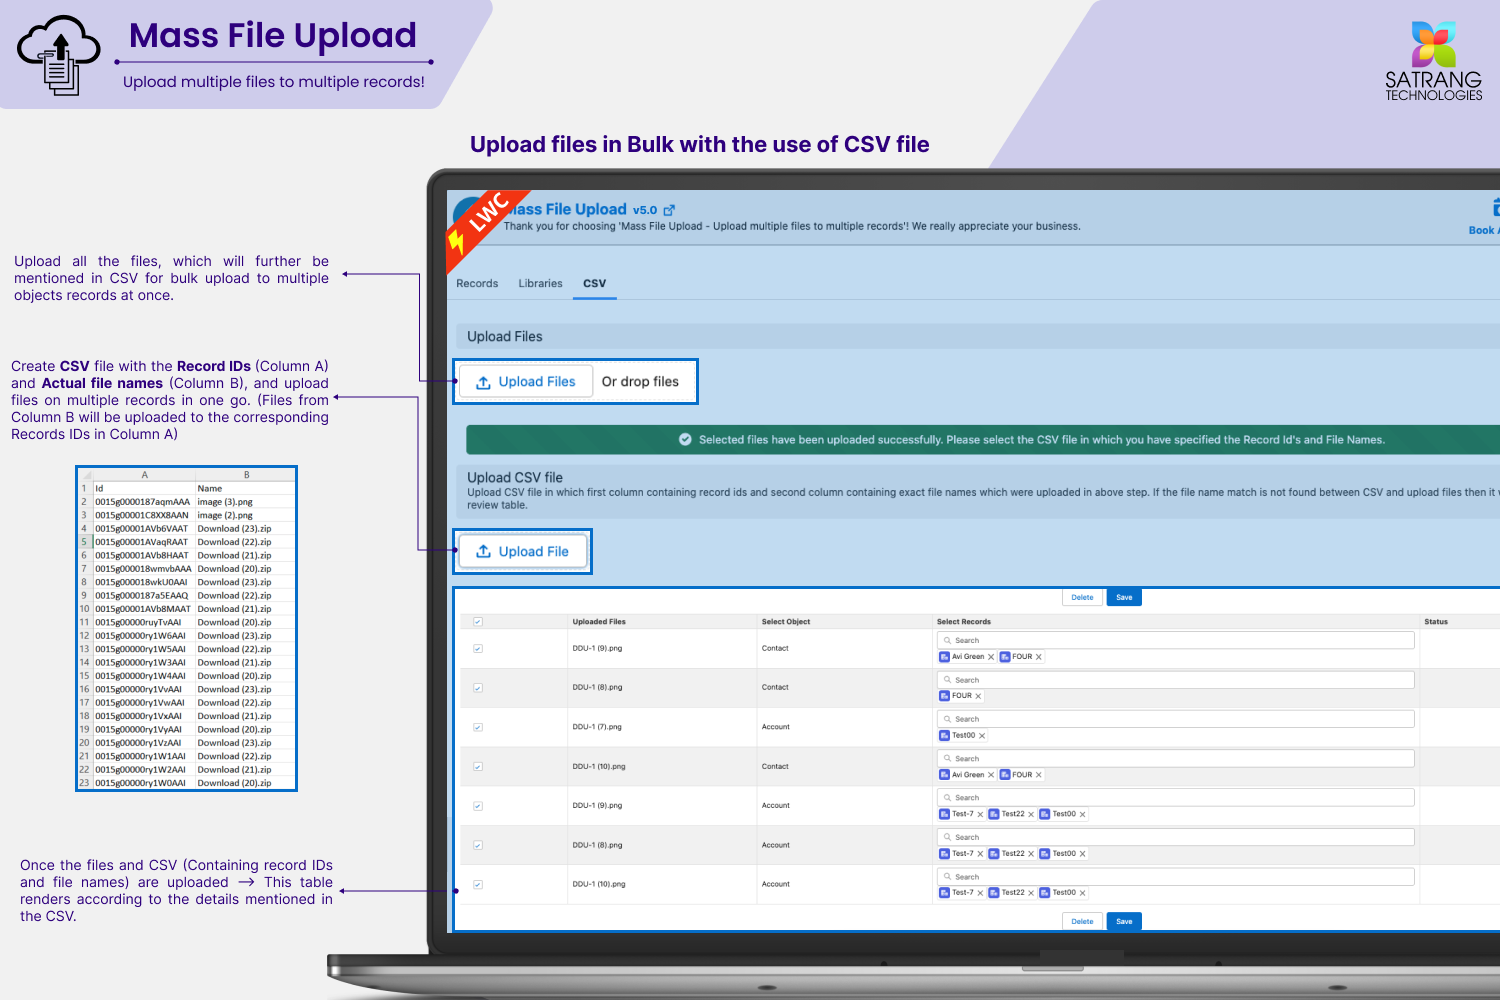Remove Test00 pill in DDU-1 (7).png row

pos(982,736)
